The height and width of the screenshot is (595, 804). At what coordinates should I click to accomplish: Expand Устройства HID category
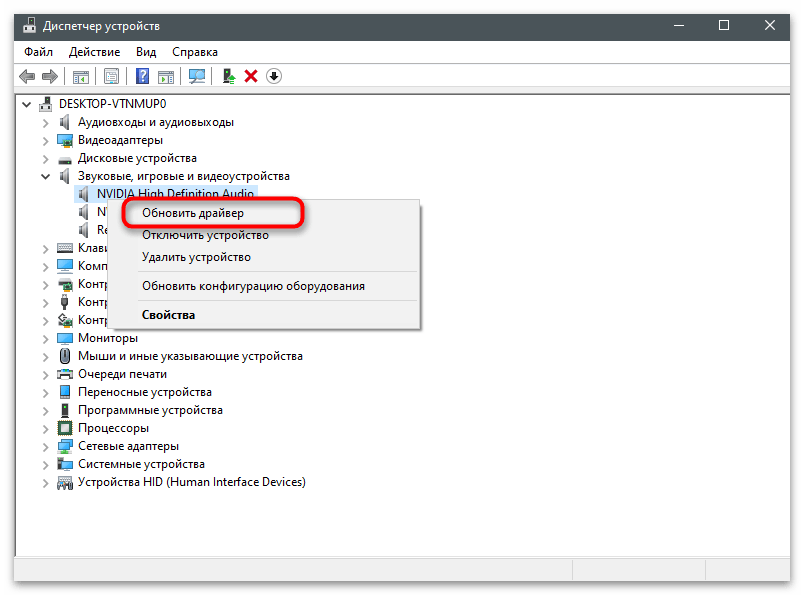point(46,483)
